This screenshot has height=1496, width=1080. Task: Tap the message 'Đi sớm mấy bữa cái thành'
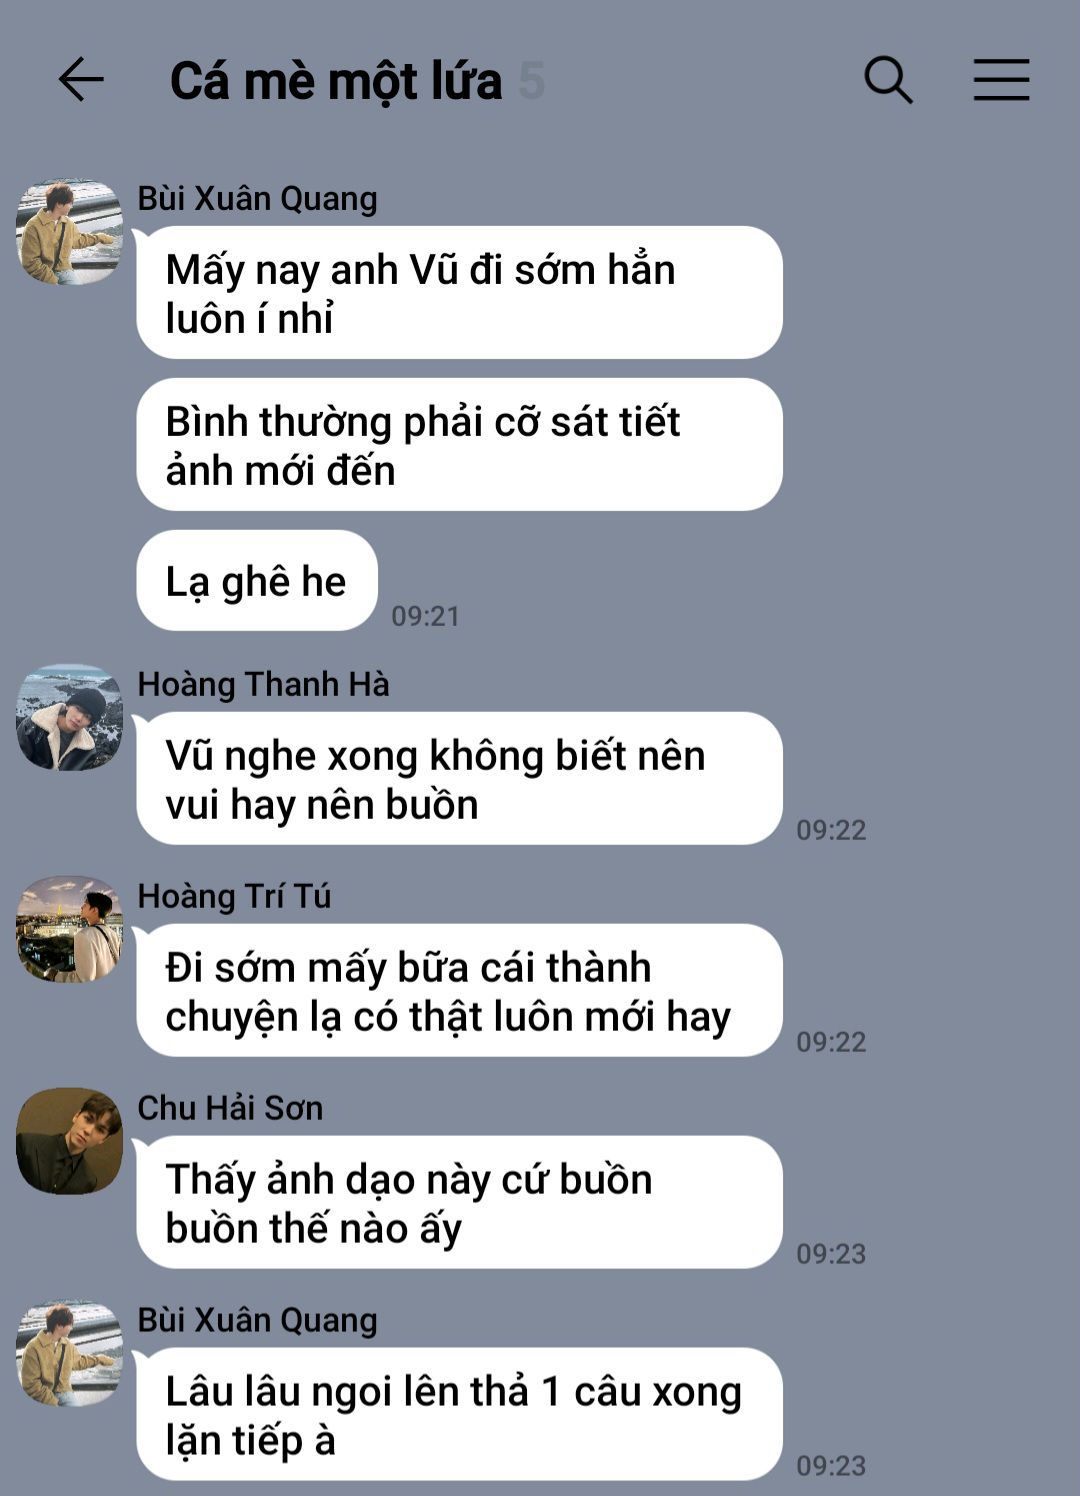(x=459, y=991)
